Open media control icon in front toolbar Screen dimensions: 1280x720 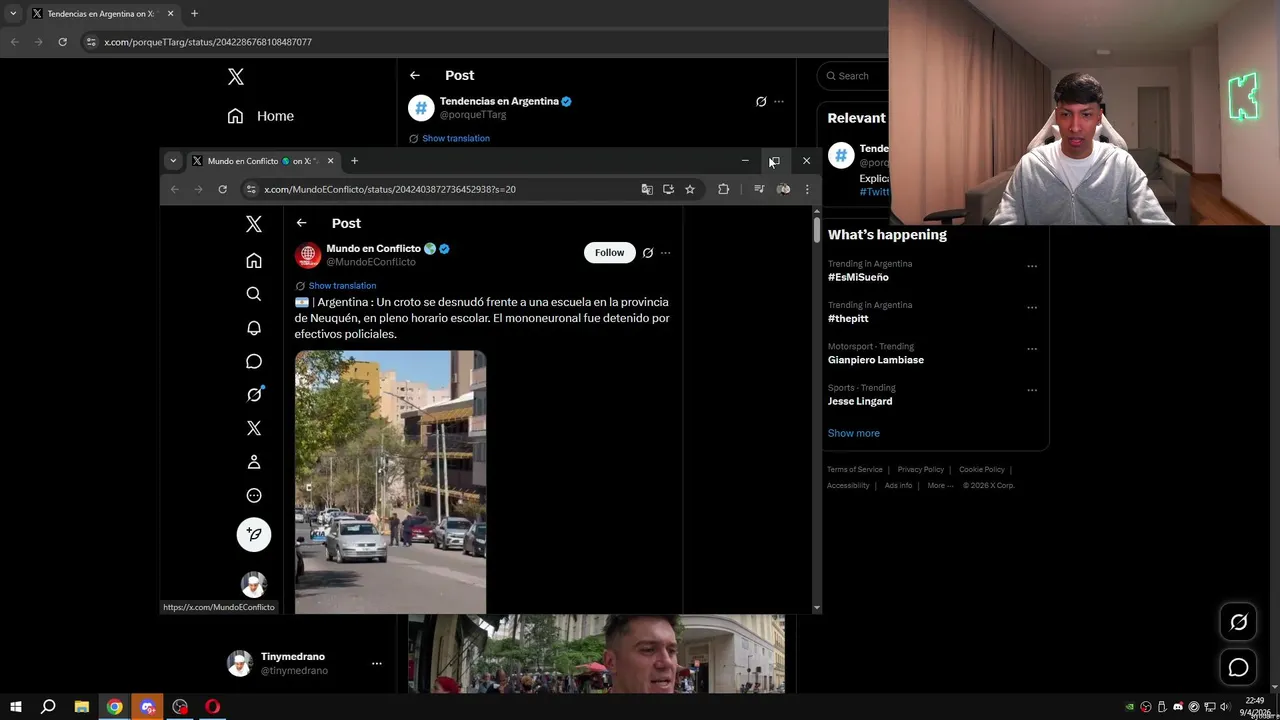click(x=759, y=189)
